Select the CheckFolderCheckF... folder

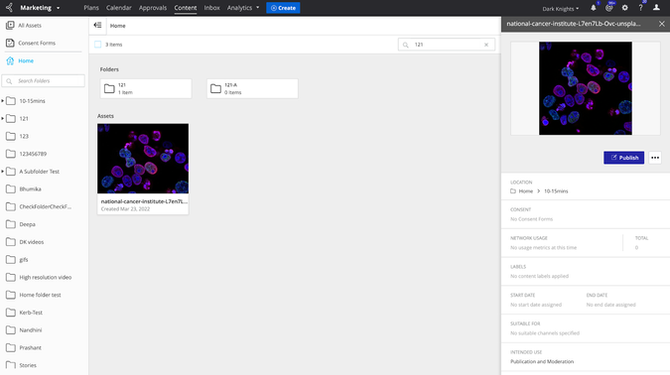[45, 207]
